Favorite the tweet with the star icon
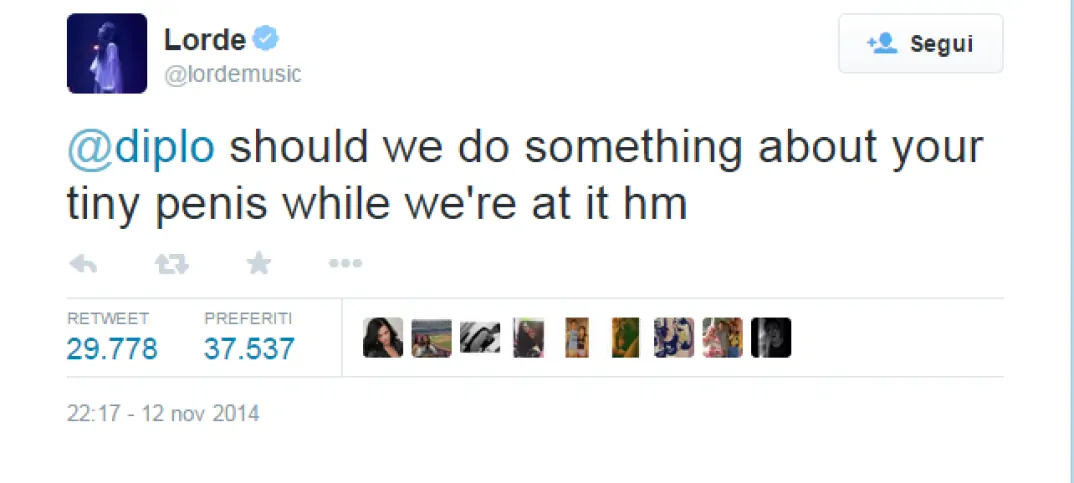Viewport: 1074px width, 483px height. (258, 263)
